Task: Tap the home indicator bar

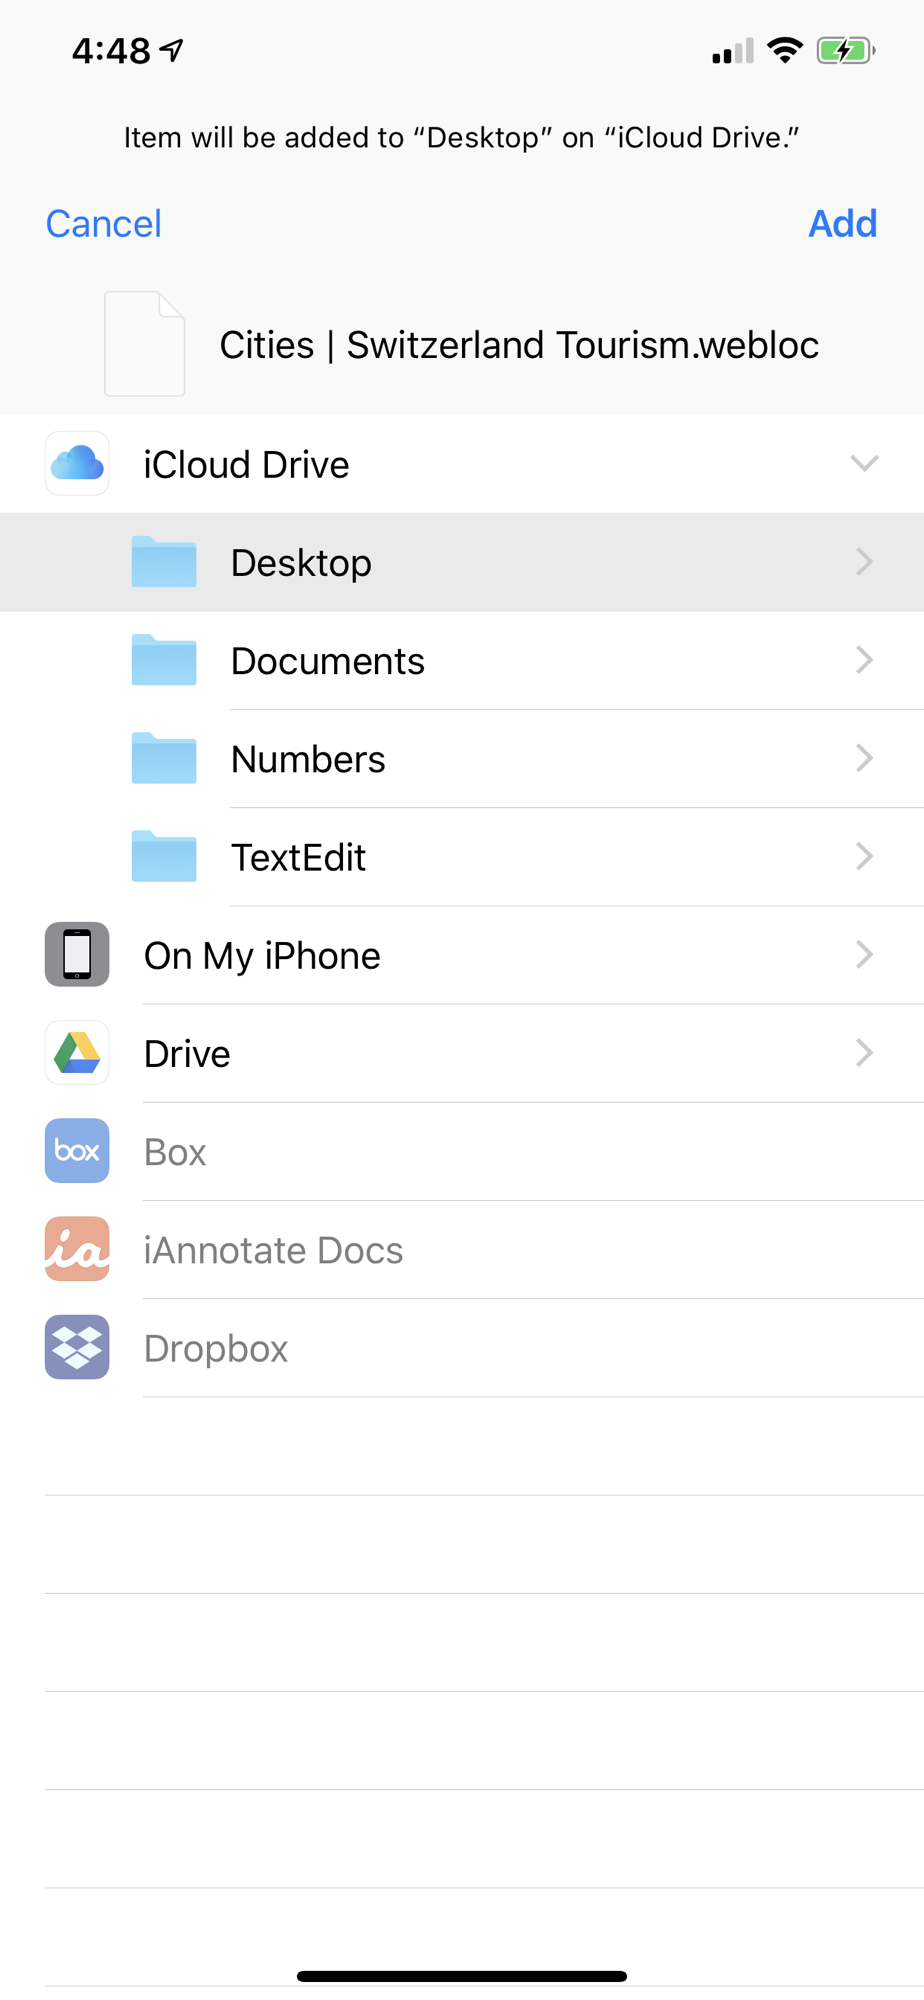Action: 462,1976
